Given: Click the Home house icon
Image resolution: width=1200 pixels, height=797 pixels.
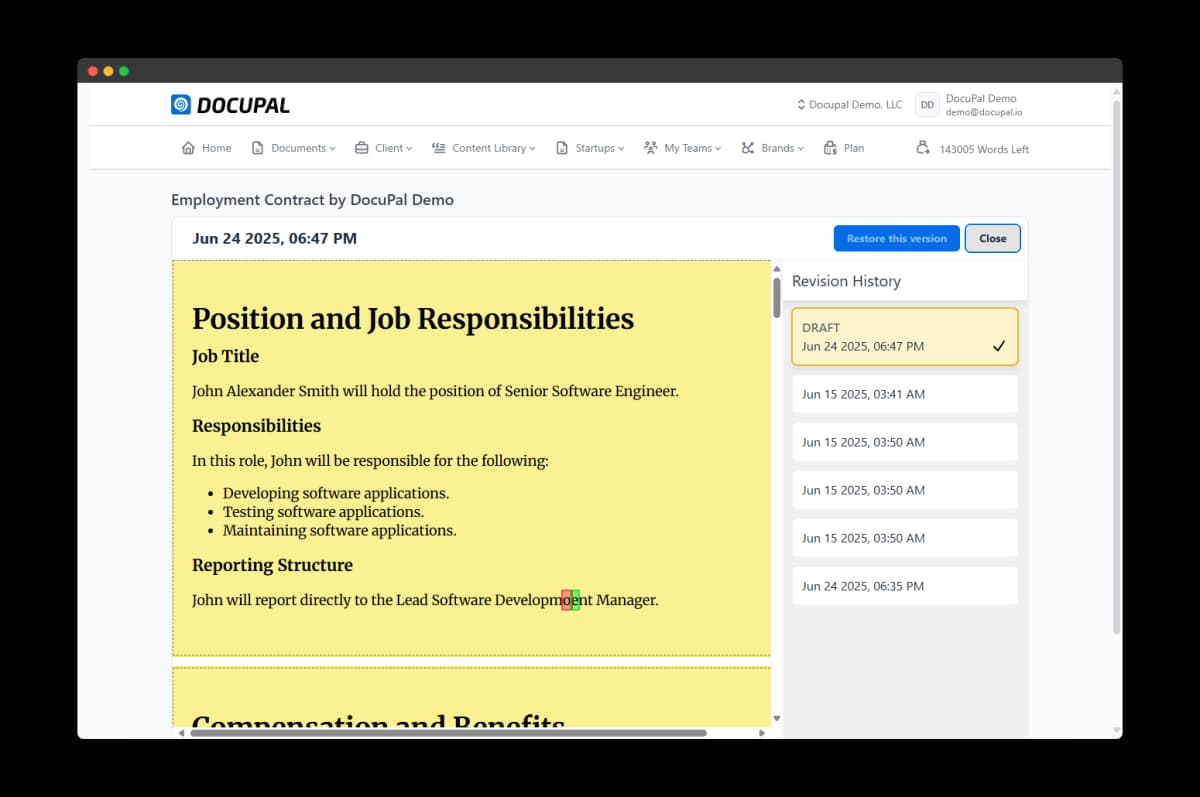Looking at the screenshot, I should click(x=188, y=148).
